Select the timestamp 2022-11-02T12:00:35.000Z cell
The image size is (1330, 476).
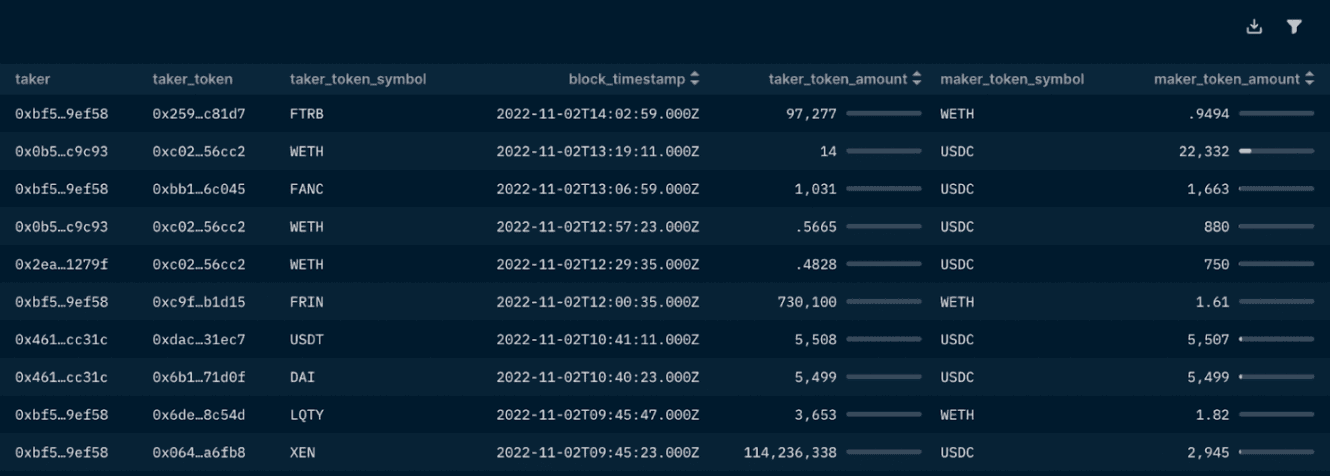pos(597,302)
